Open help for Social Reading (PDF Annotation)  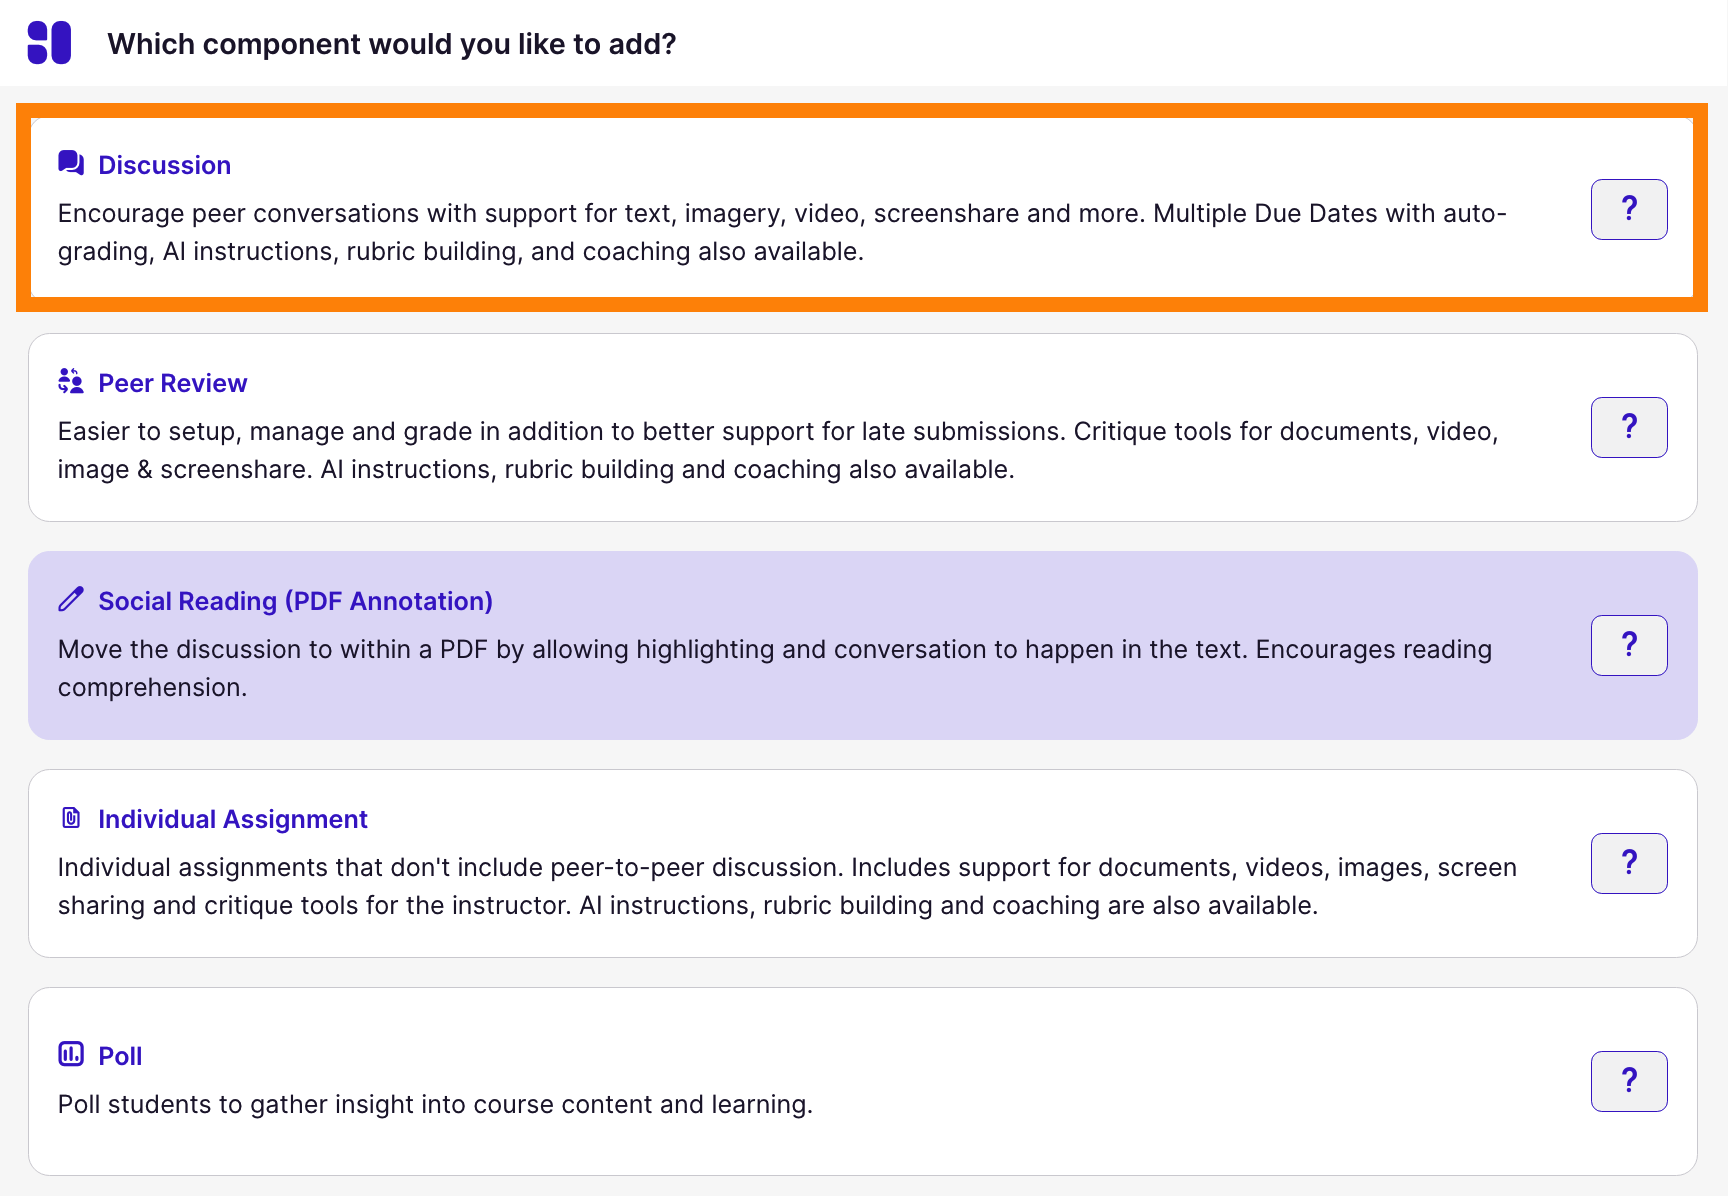pos(1629,645)
